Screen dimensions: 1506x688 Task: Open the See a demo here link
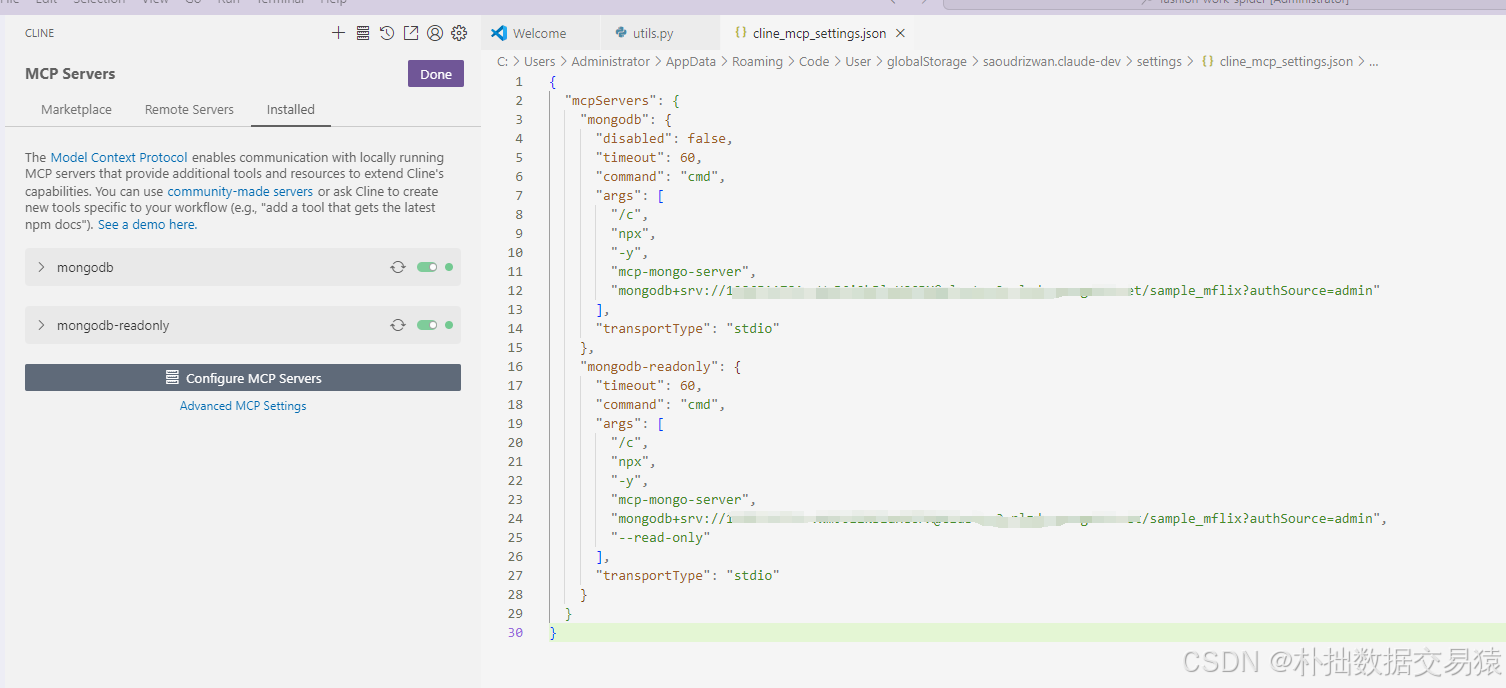click(x=147, y=225)
